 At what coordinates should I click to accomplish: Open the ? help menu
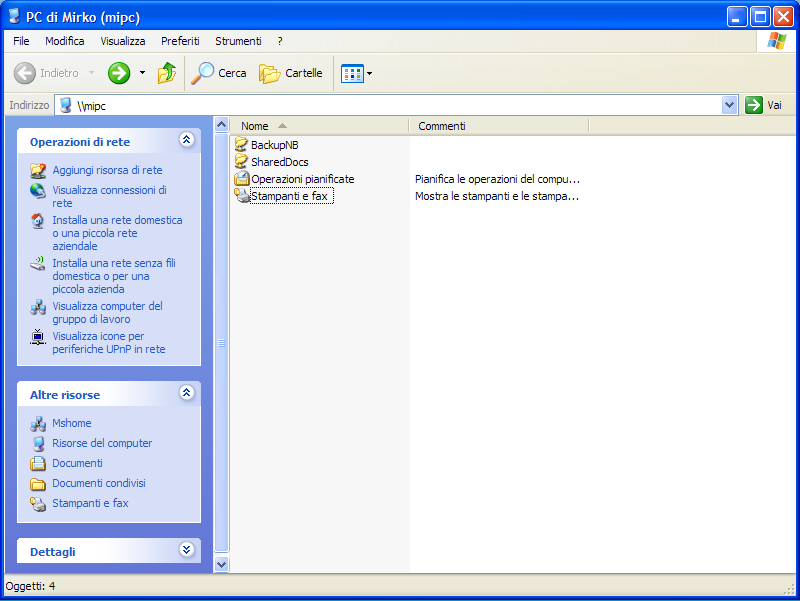tap(280, 41)
